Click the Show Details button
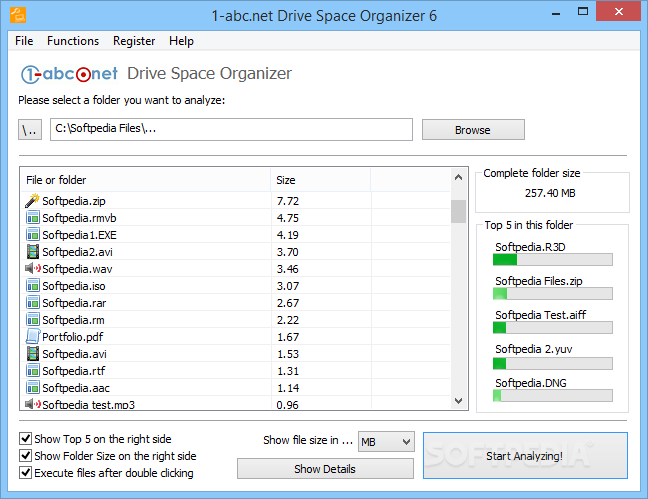Image resolution: width=648 pixels, height=499 pixels. click(x=325, y=469)
